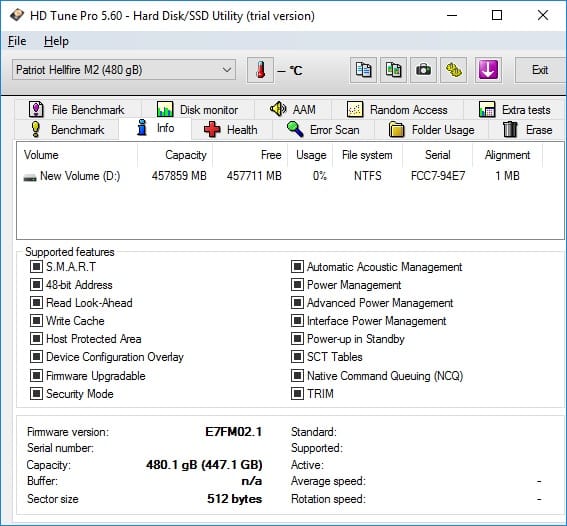Toggle the 48-bit Address checkbox
Screen dimensions: 567x526
[36, 285]
